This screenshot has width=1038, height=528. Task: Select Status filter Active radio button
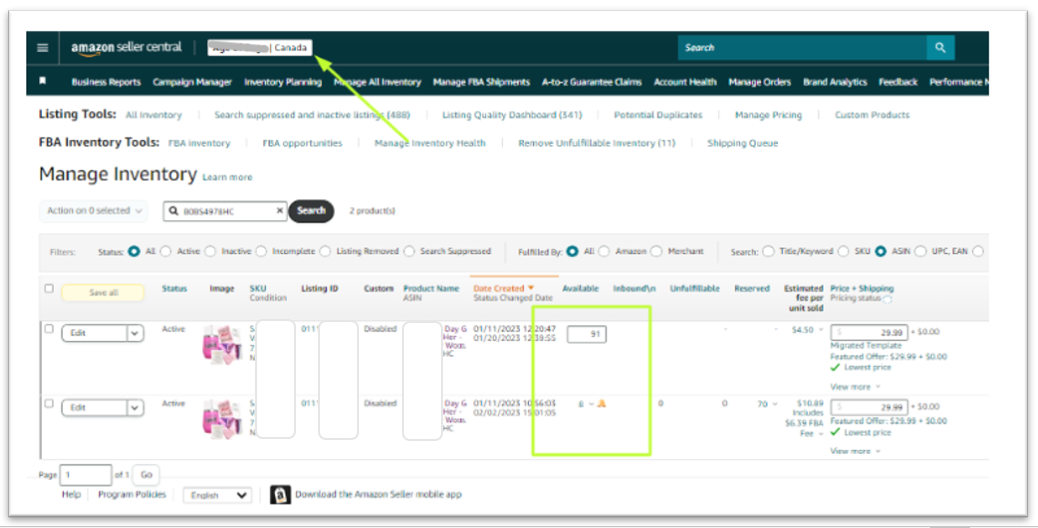165,251
